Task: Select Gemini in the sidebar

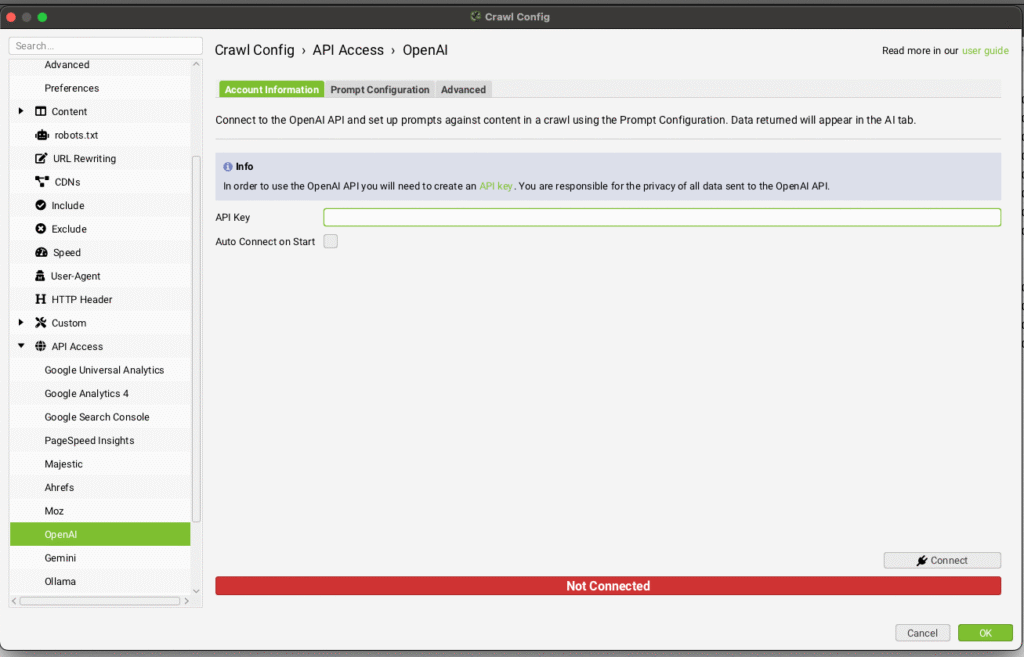Action: pos(60,558)
